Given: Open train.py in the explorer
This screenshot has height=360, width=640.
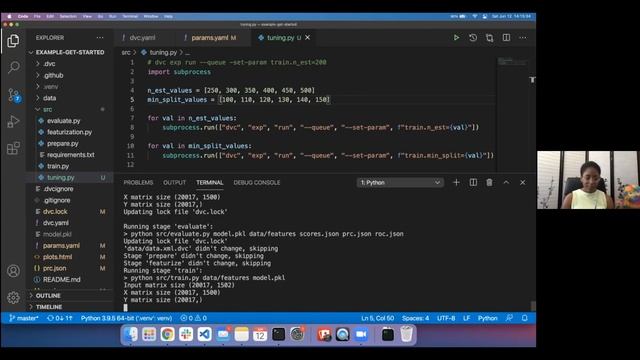Looking at the screenshot, I should click(58, 166).
